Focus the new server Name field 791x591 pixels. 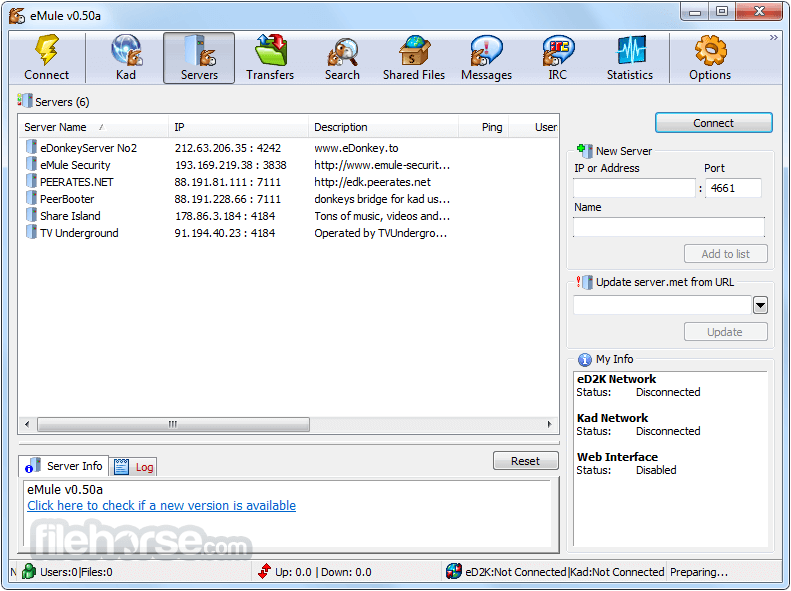point(669,227)
